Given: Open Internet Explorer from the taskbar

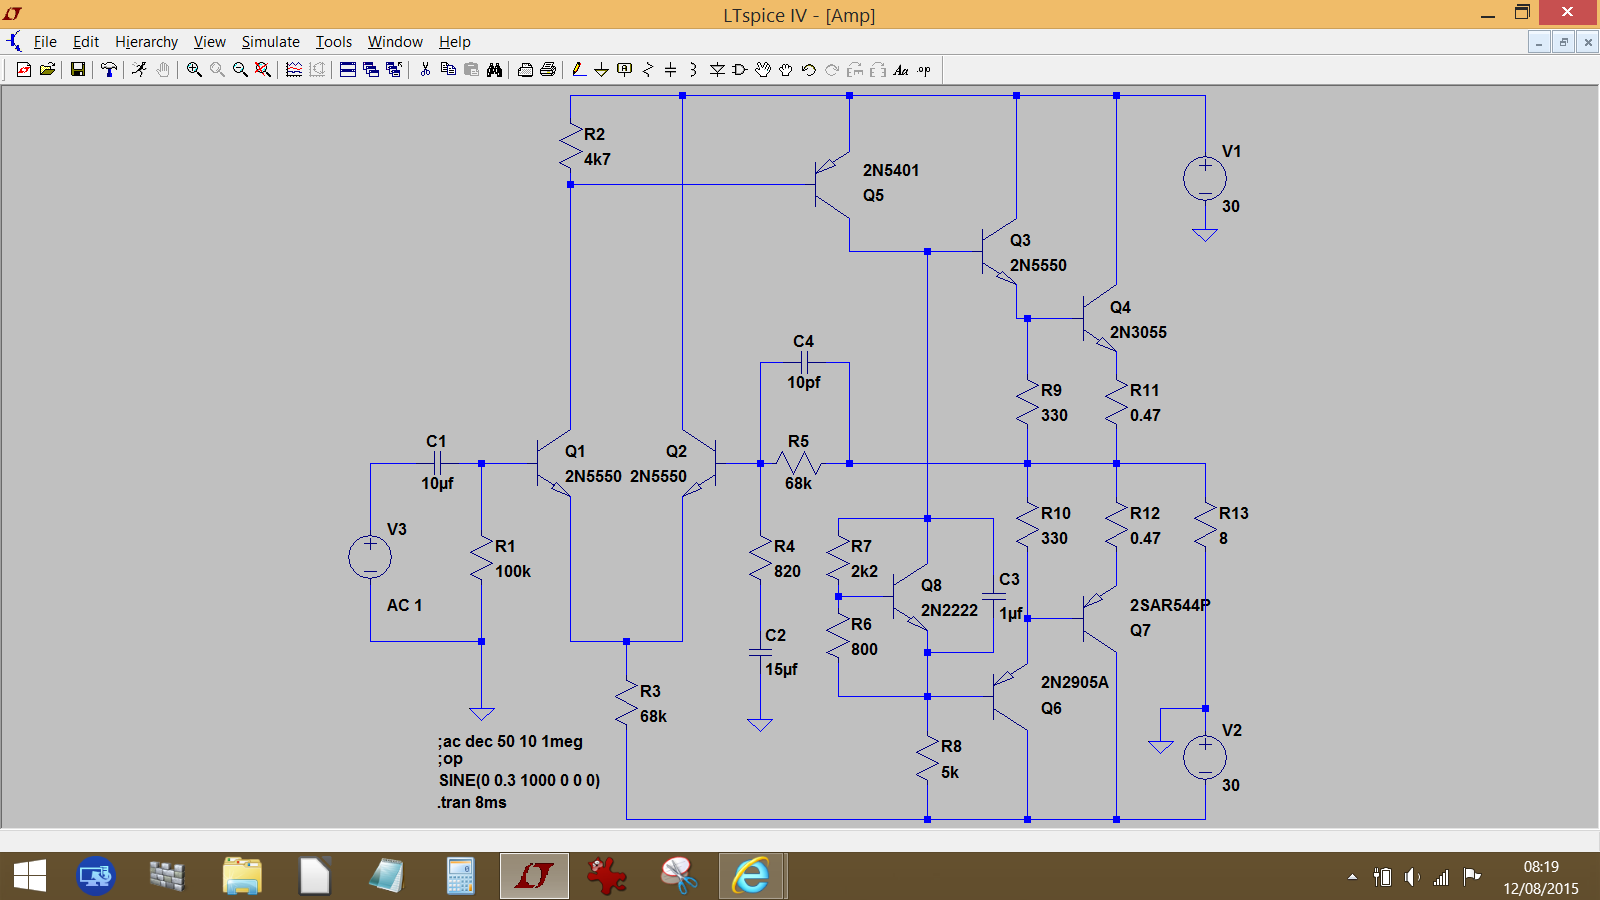Looking at the screenshot, I should tap(751, 876).
